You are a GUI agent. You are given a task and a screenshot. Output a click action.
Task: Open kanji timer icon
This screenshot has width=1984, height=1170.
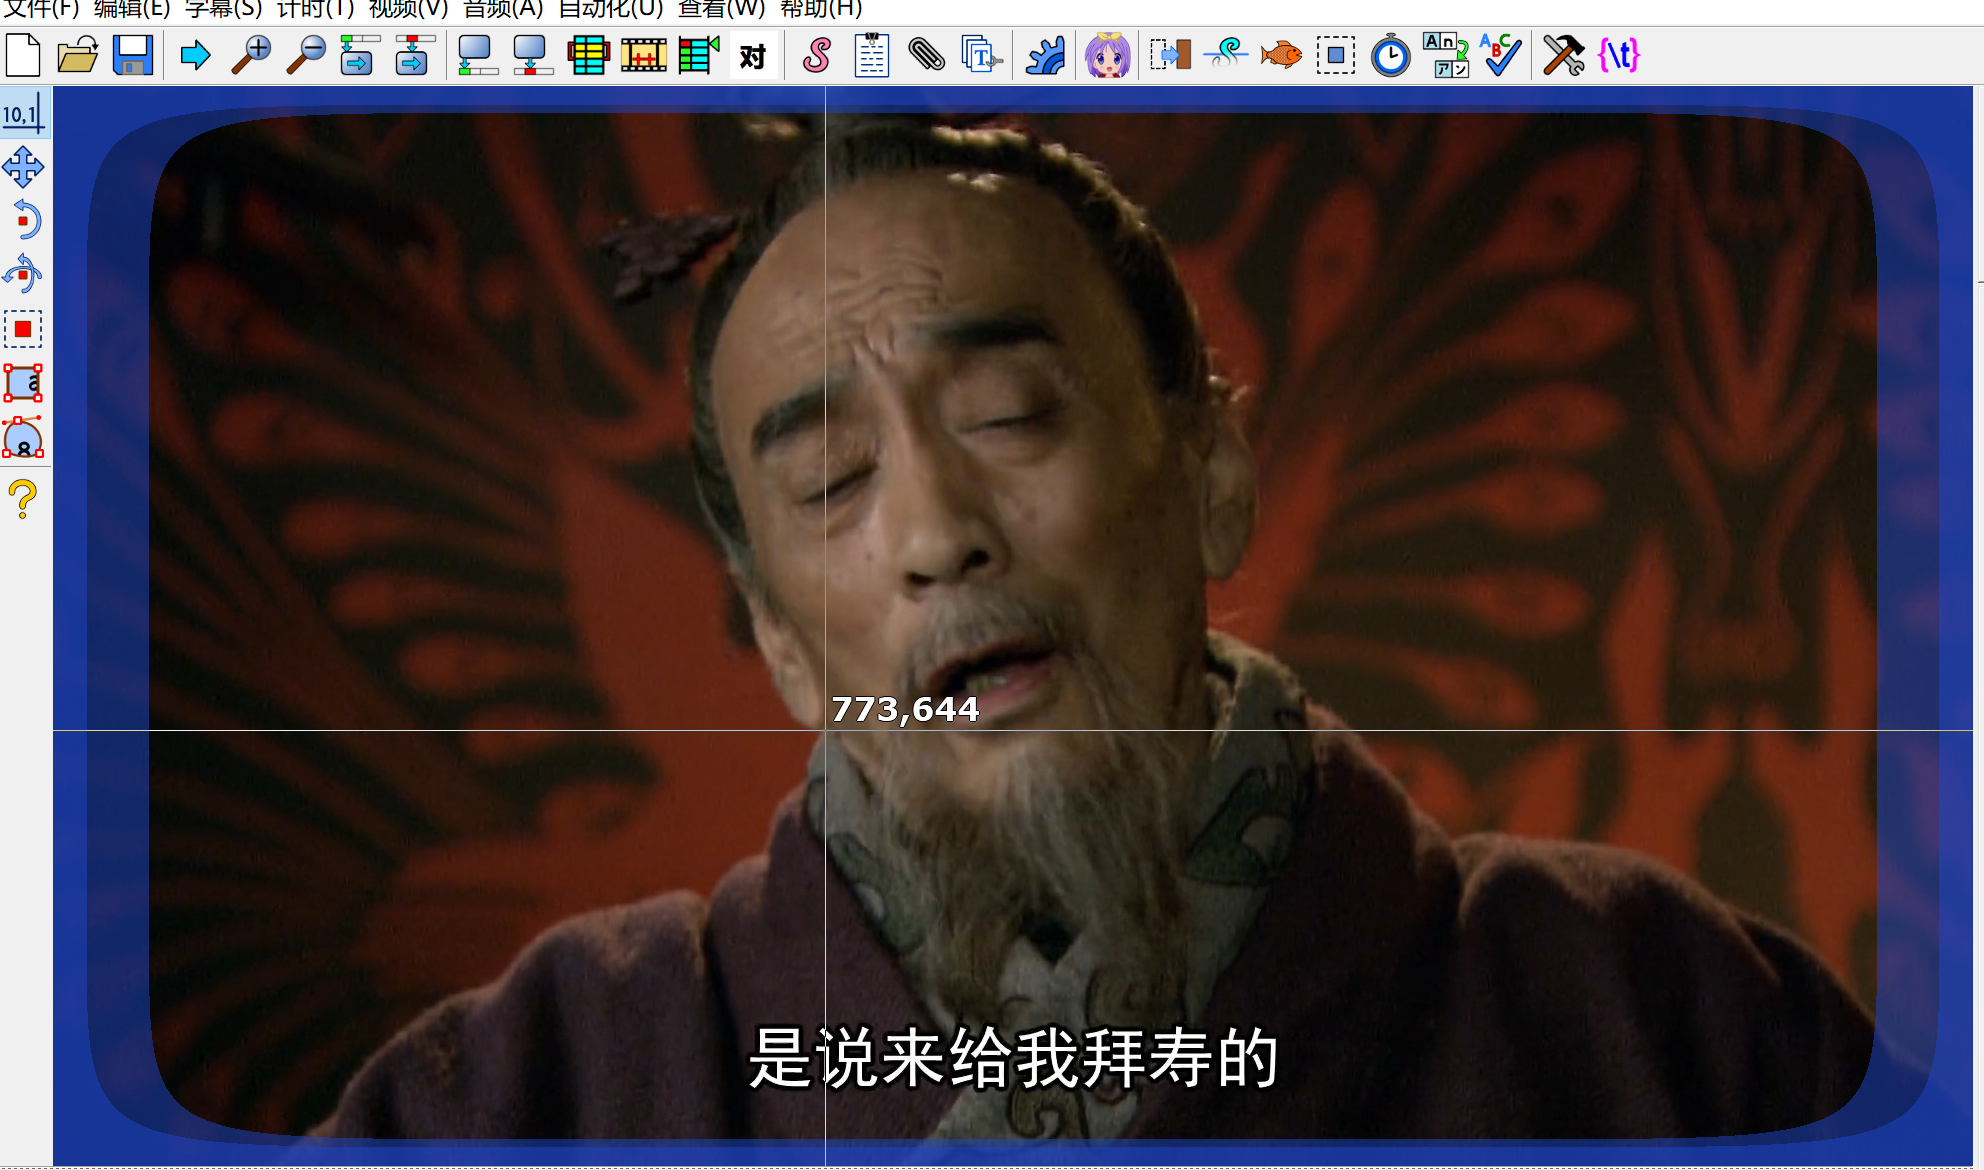1446,55
